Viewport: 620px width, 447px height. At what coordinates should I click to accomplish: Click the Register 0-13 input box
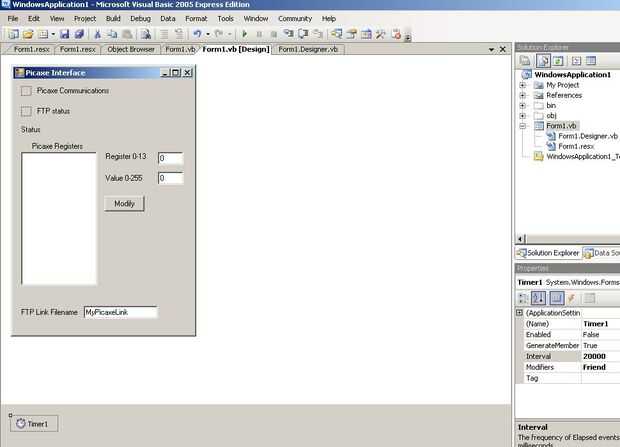point(170,158)
